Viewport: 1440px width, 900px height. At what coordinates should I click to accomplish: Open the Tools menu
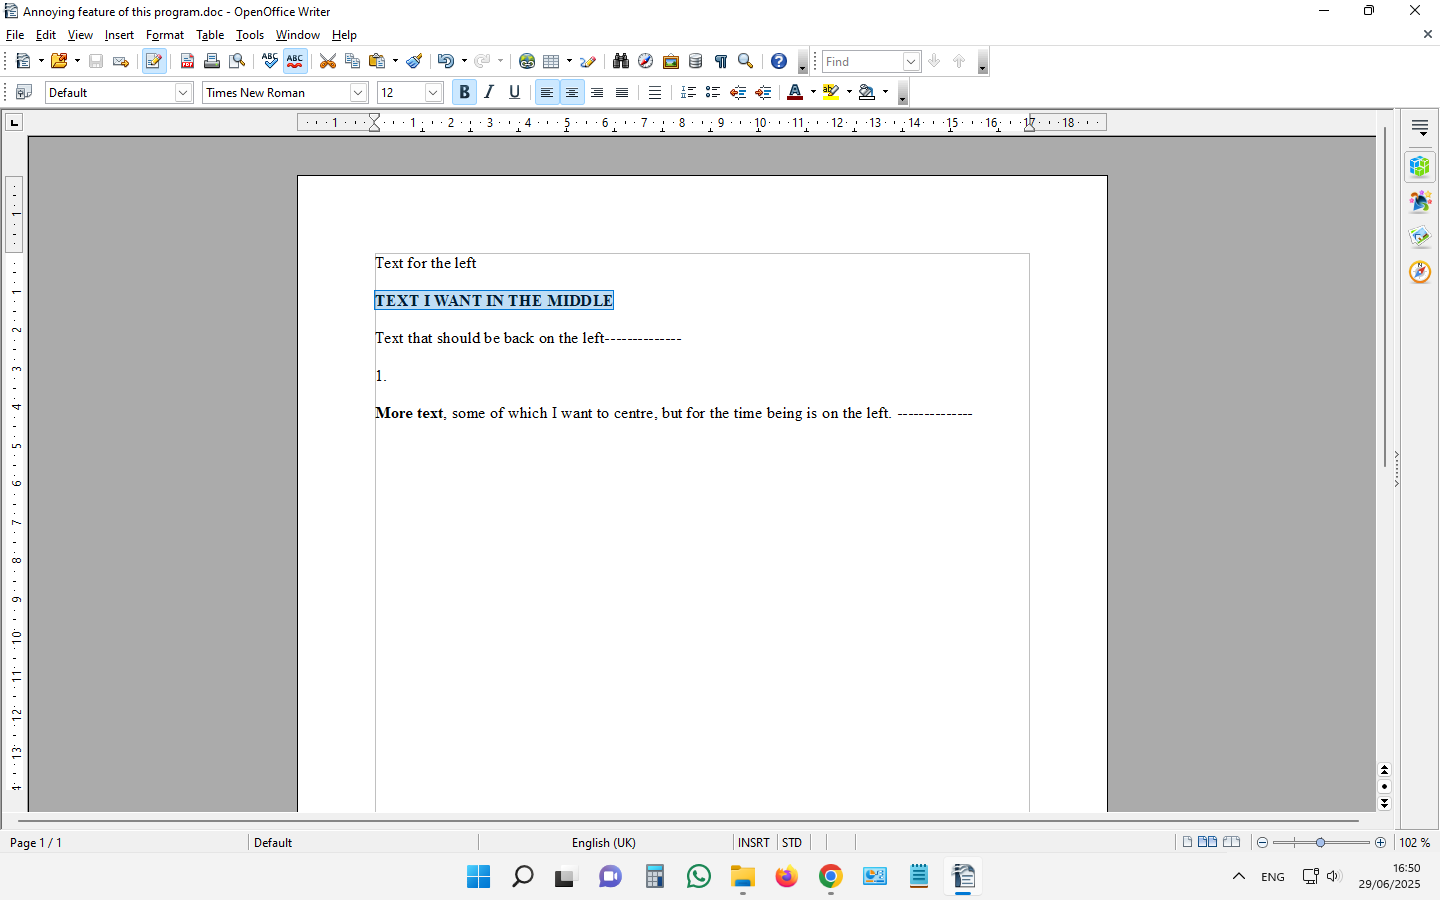[x=250, y=35]
